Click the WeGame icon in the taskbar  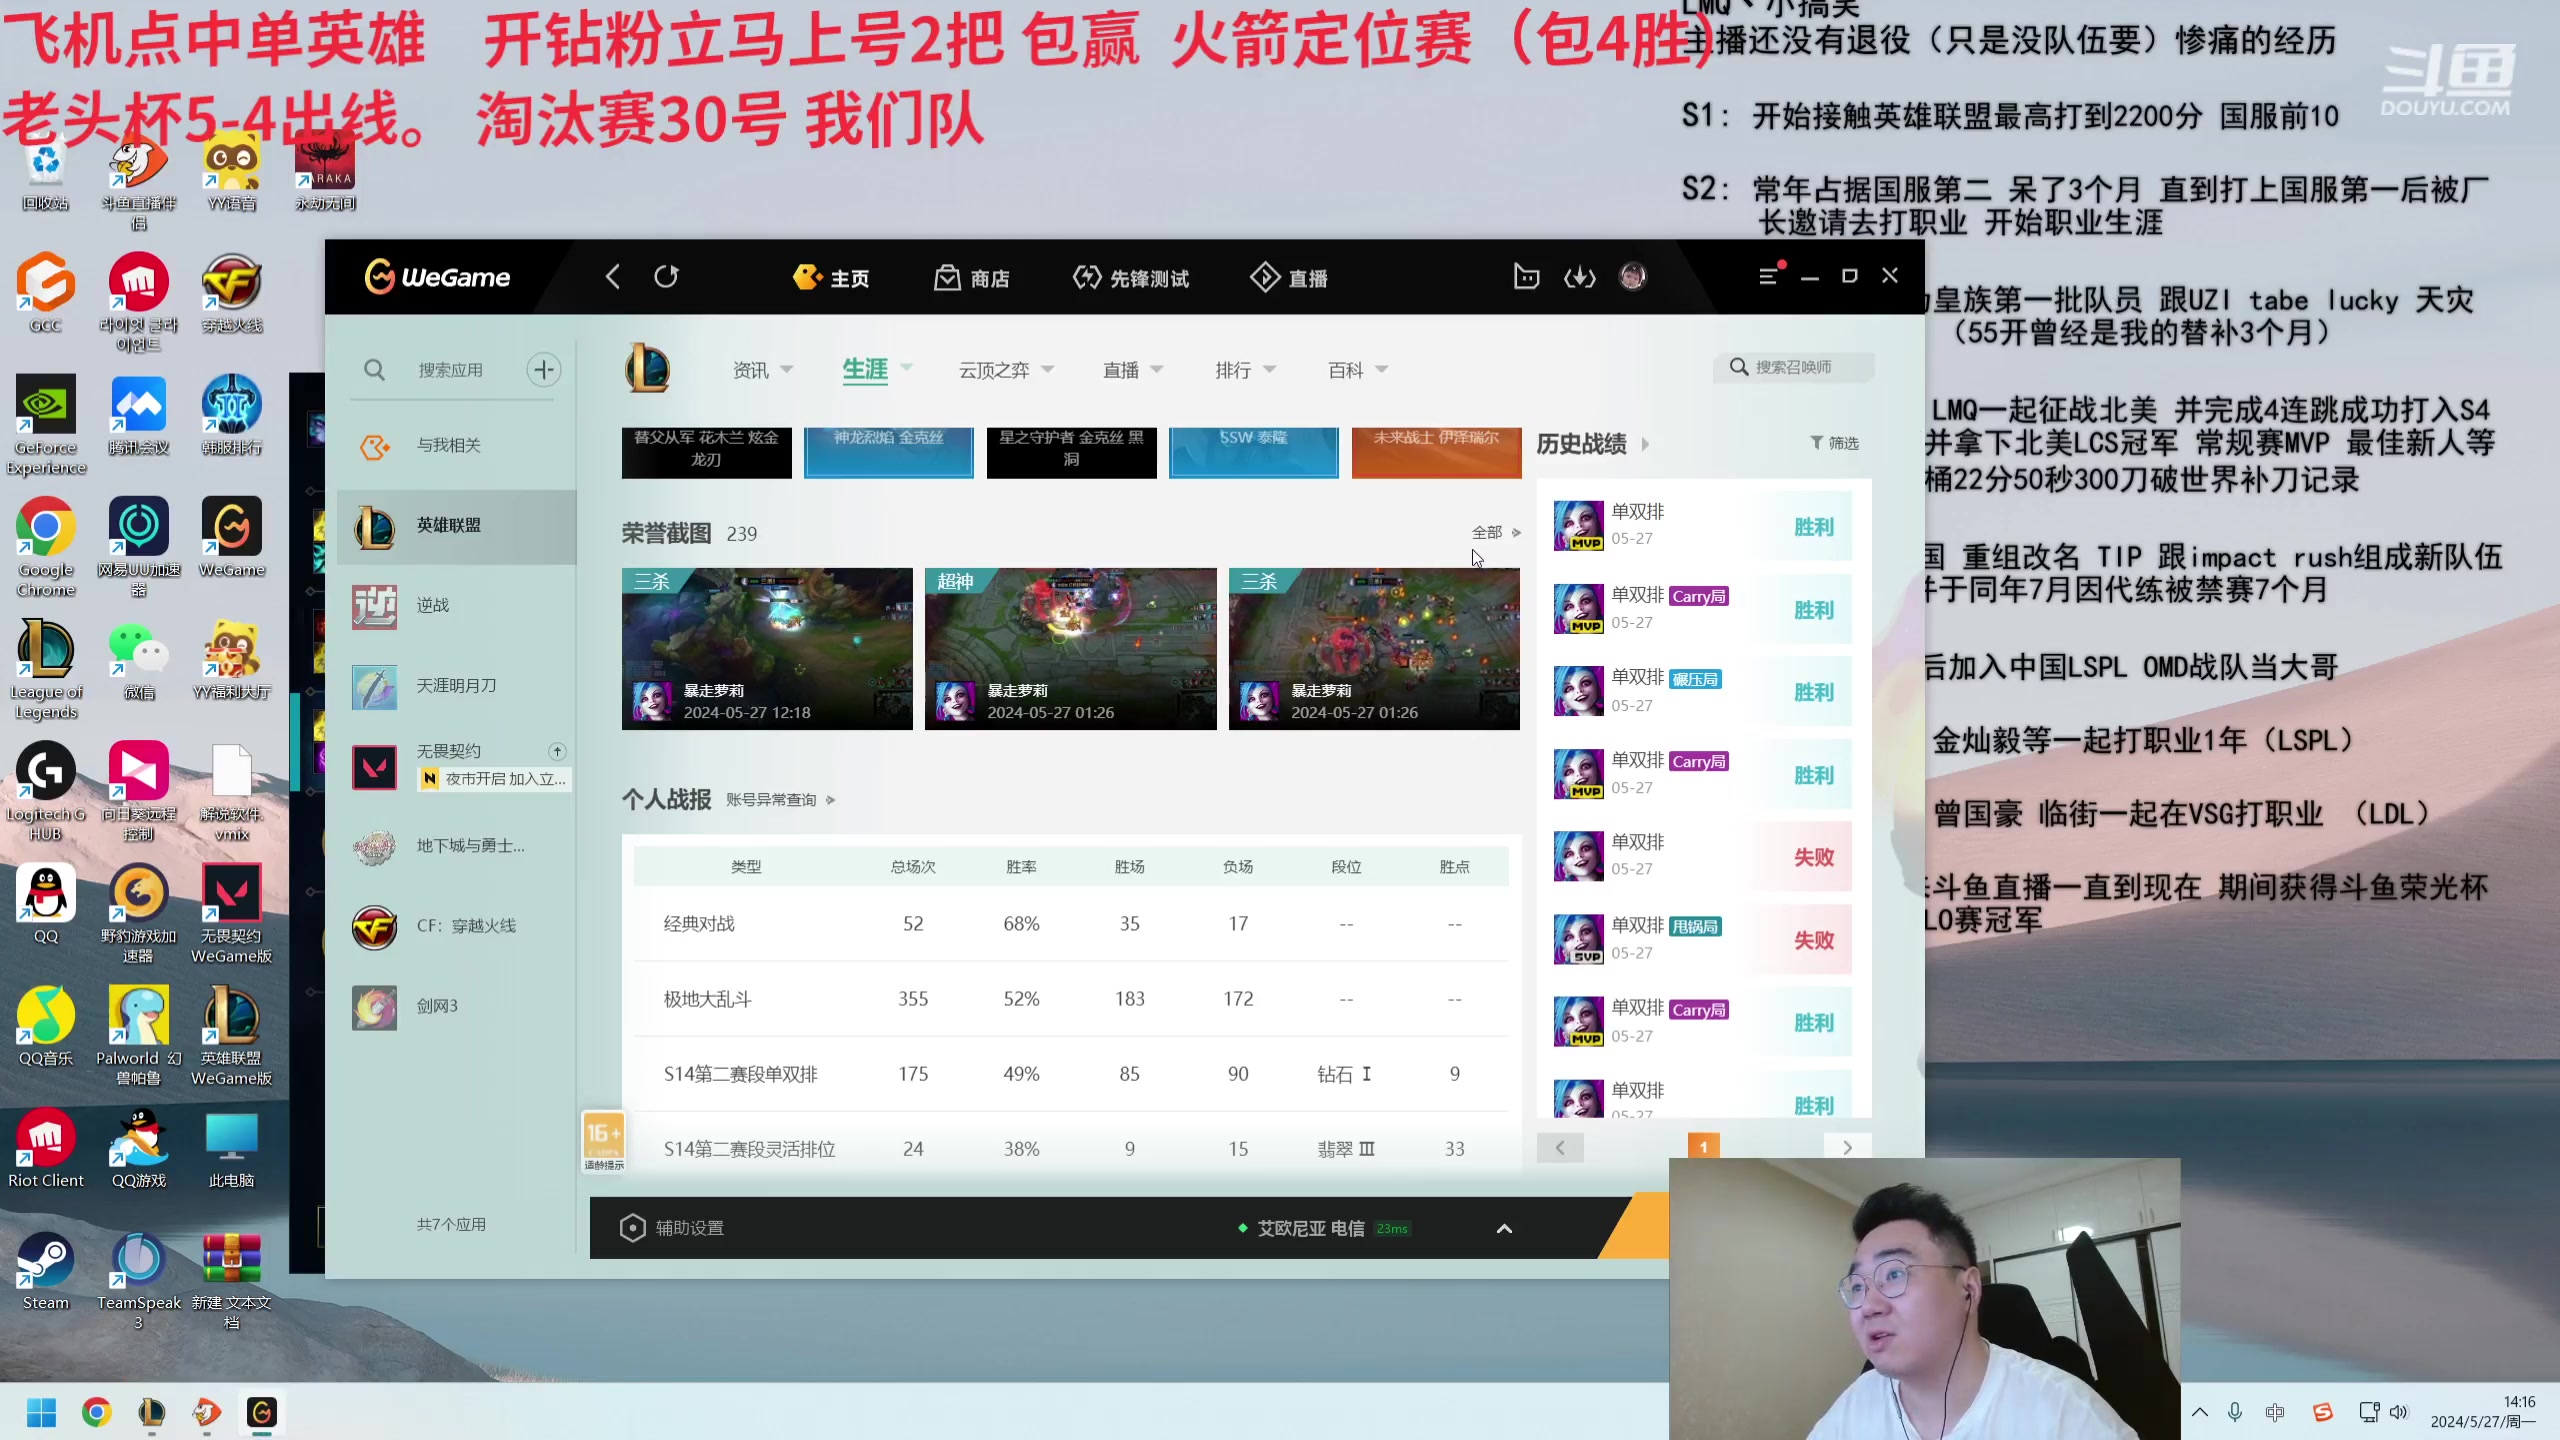pyautogui.click(x=262, y=1412)
